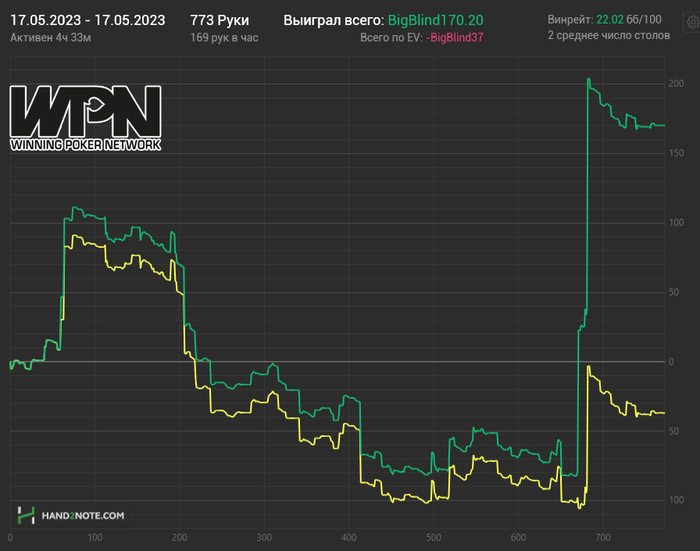
Task: Click the "Выиграл всего:" label
Action: 333,20
